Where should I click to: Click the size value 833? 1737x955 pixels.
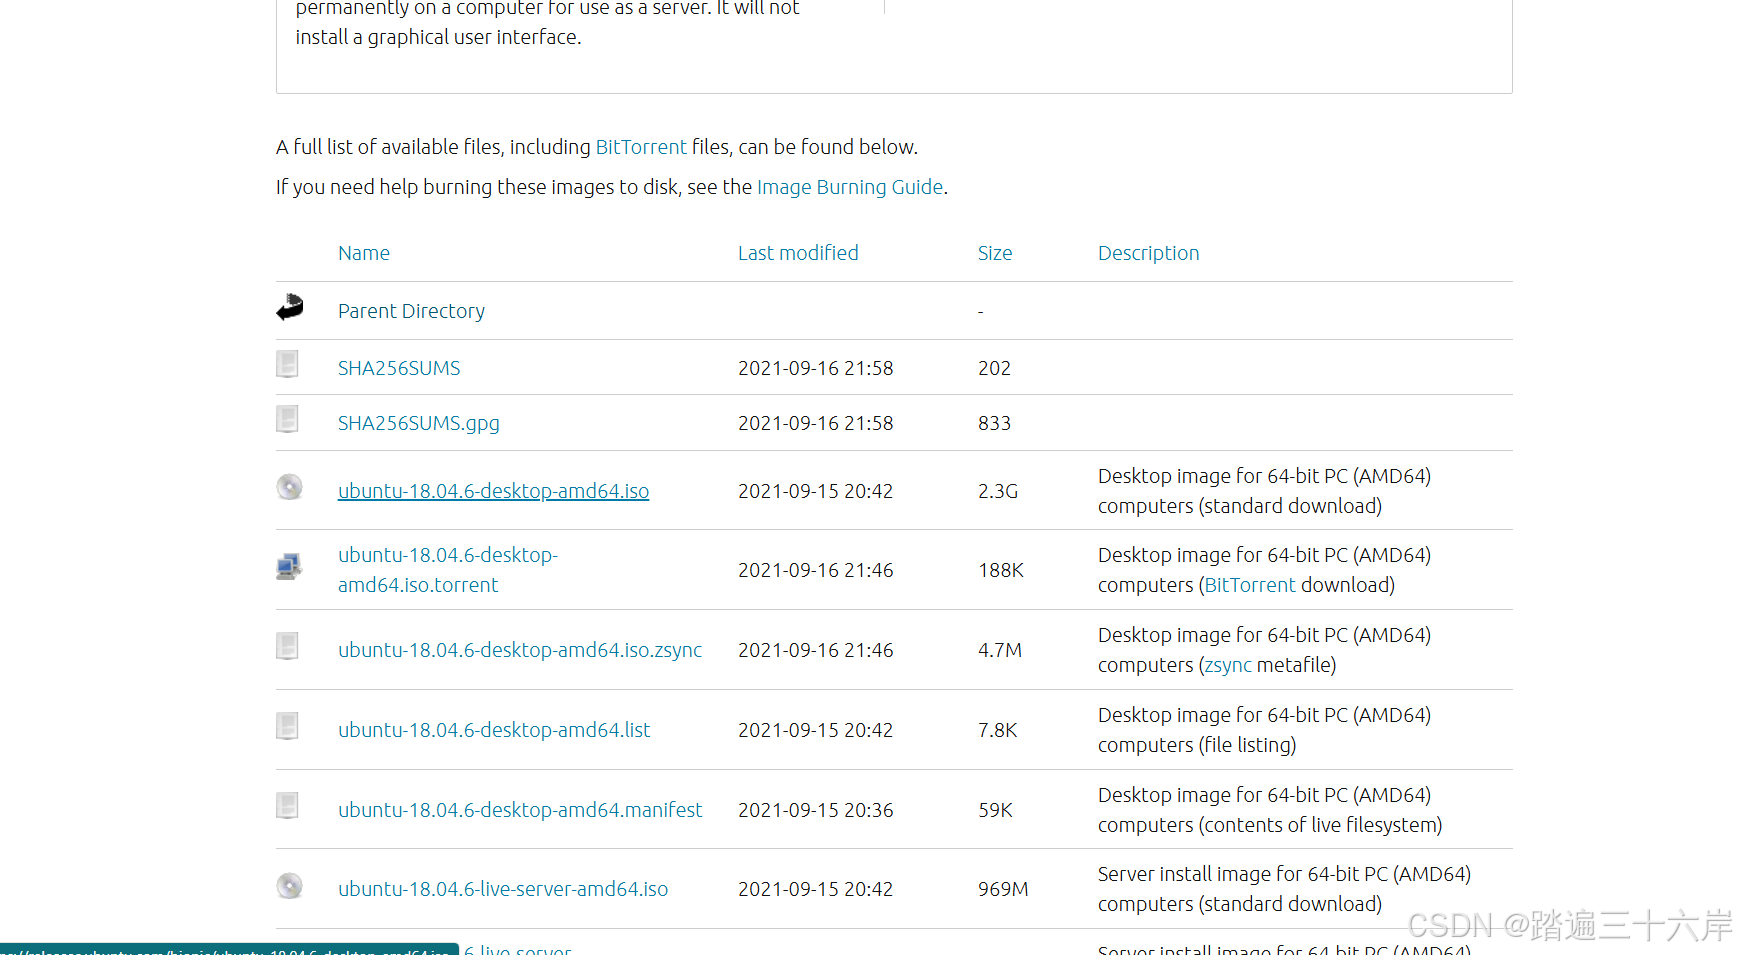tap(994, 423)
